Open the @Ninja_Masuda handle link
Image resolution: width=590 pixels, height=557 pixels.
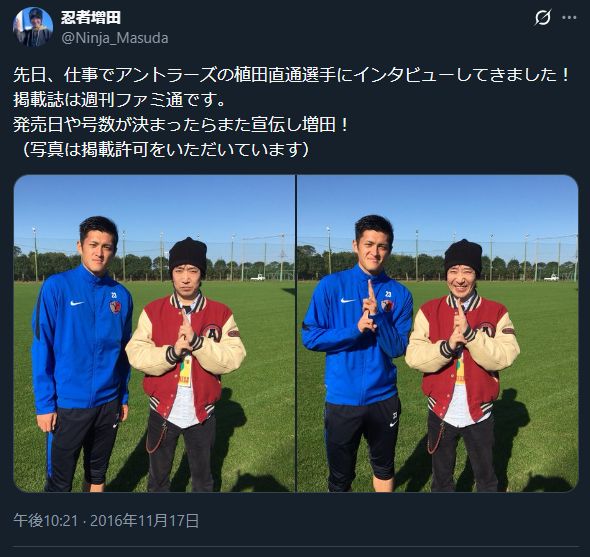pyautogui.click(x=115, y=38)
